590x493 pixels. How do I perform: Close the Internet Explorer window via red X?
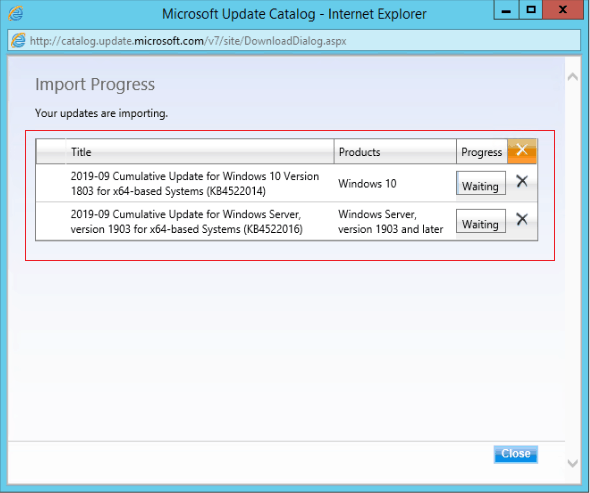(563, 10)
